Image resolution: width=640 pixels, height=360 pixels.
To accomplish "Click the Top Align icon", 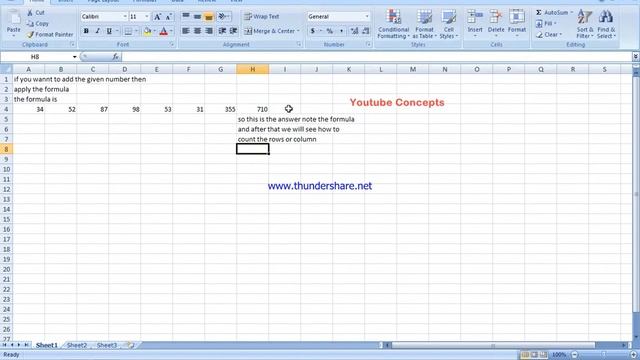I will pyautogui.click(x=186, y=17).
